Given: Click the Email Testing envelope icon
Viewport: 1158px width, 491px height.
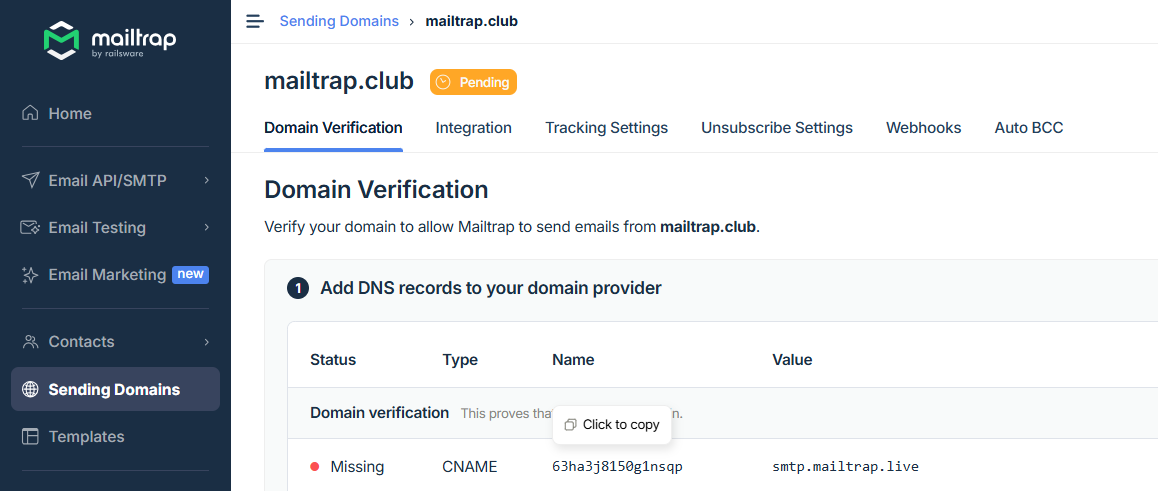Looking at the screenshot, I should (31, 228).
